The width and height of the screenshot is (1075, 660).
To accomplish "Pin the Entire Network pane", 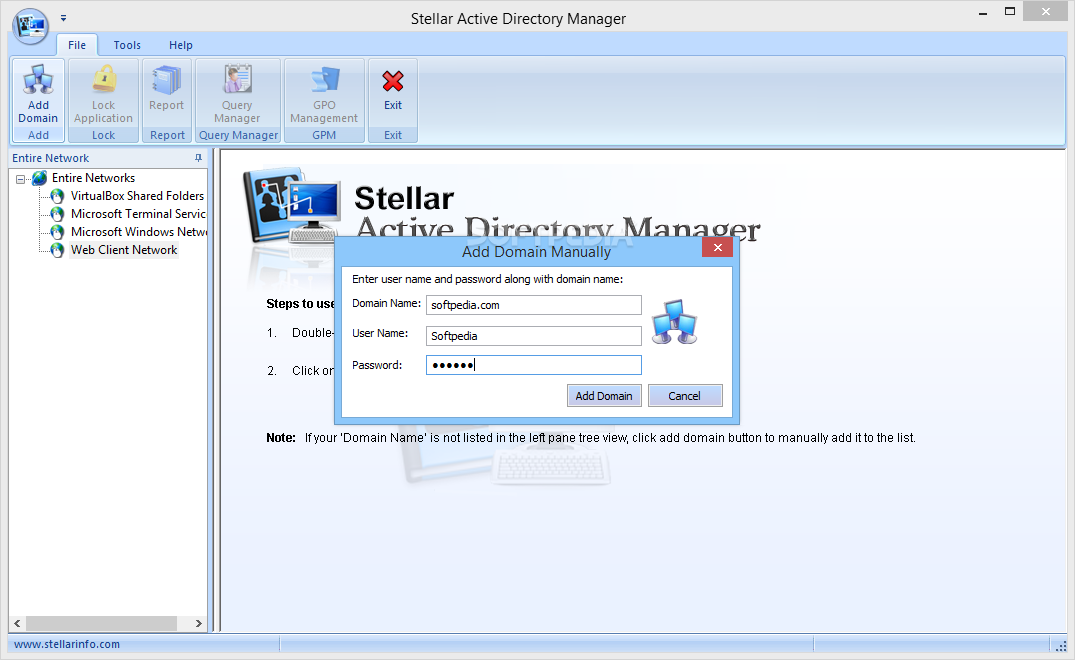I will point(198,158).
